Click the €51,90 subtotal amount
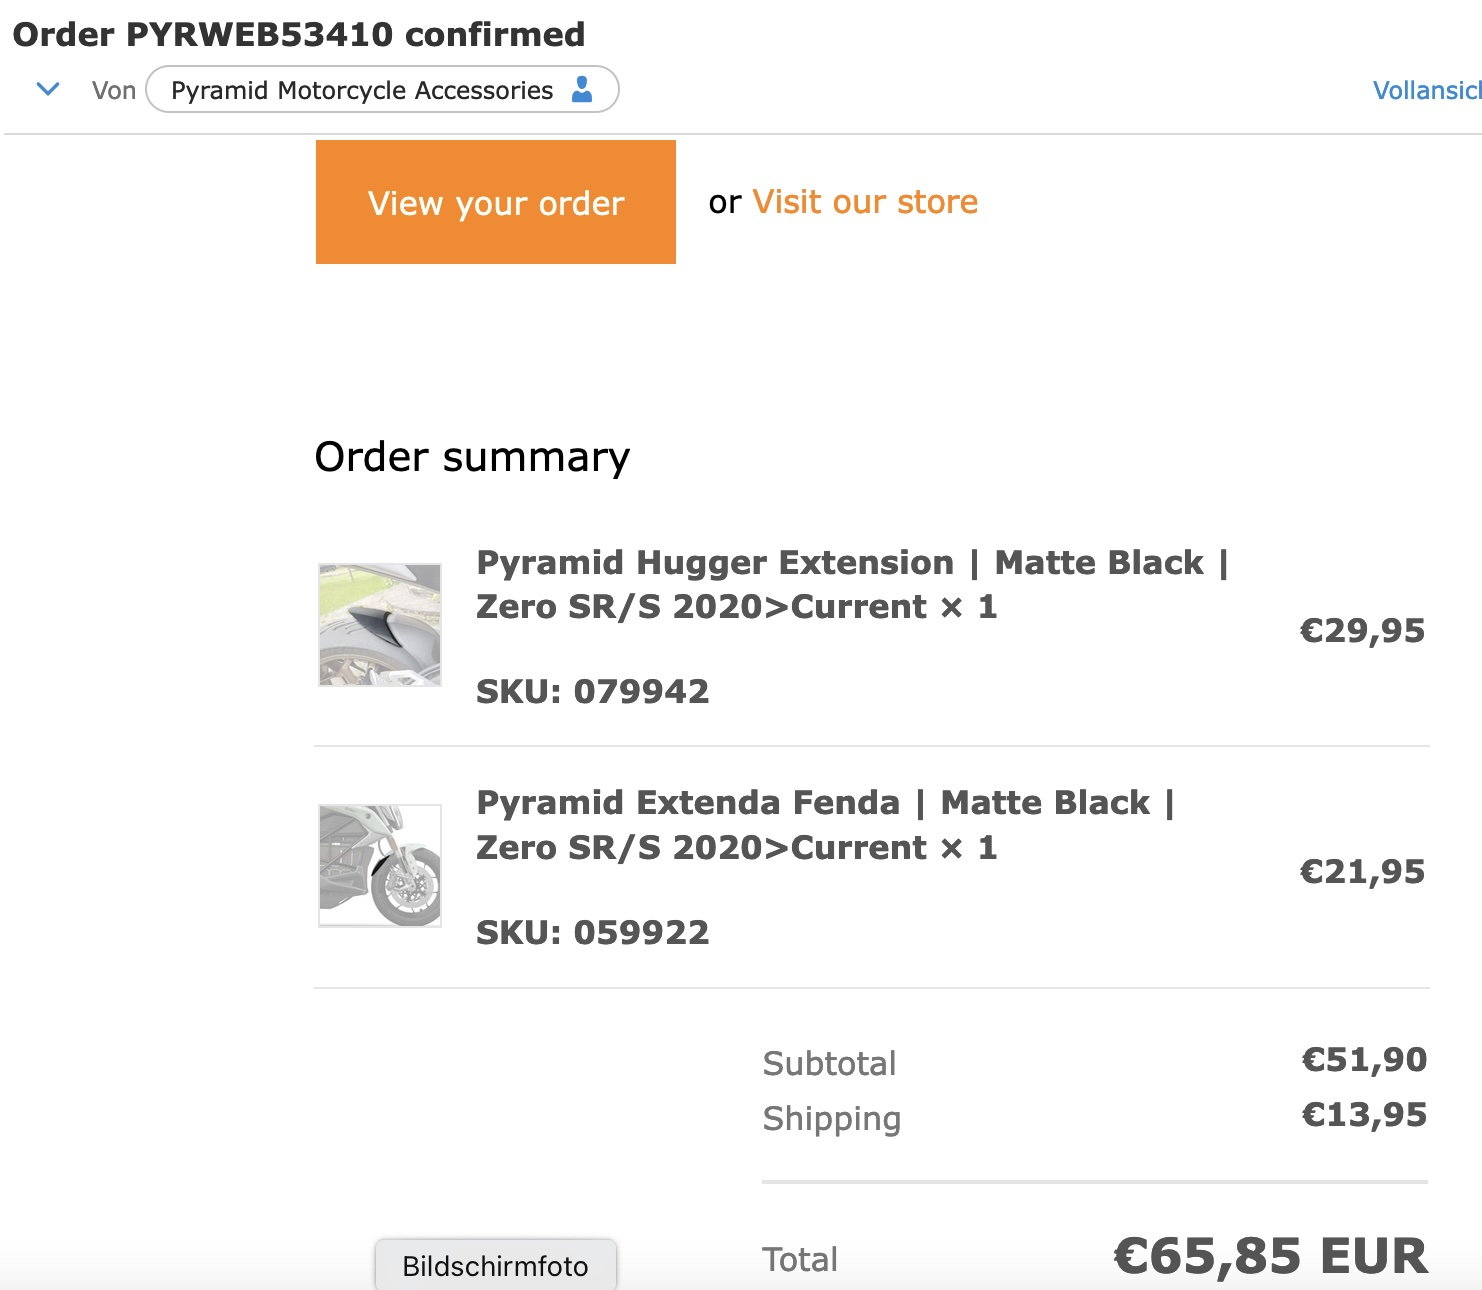Viewport: 1482px width, 1290px height. click(1364, 1060)
